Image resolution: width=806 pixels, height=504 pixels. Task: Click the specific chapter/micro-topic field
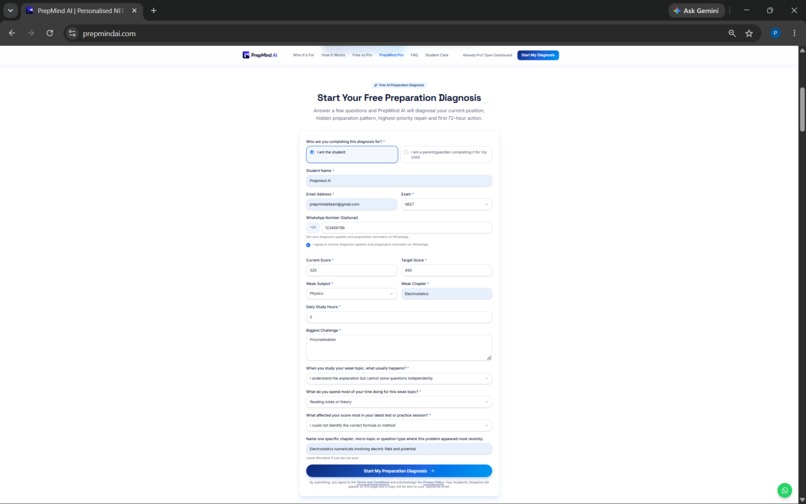(x=399, y=449)
